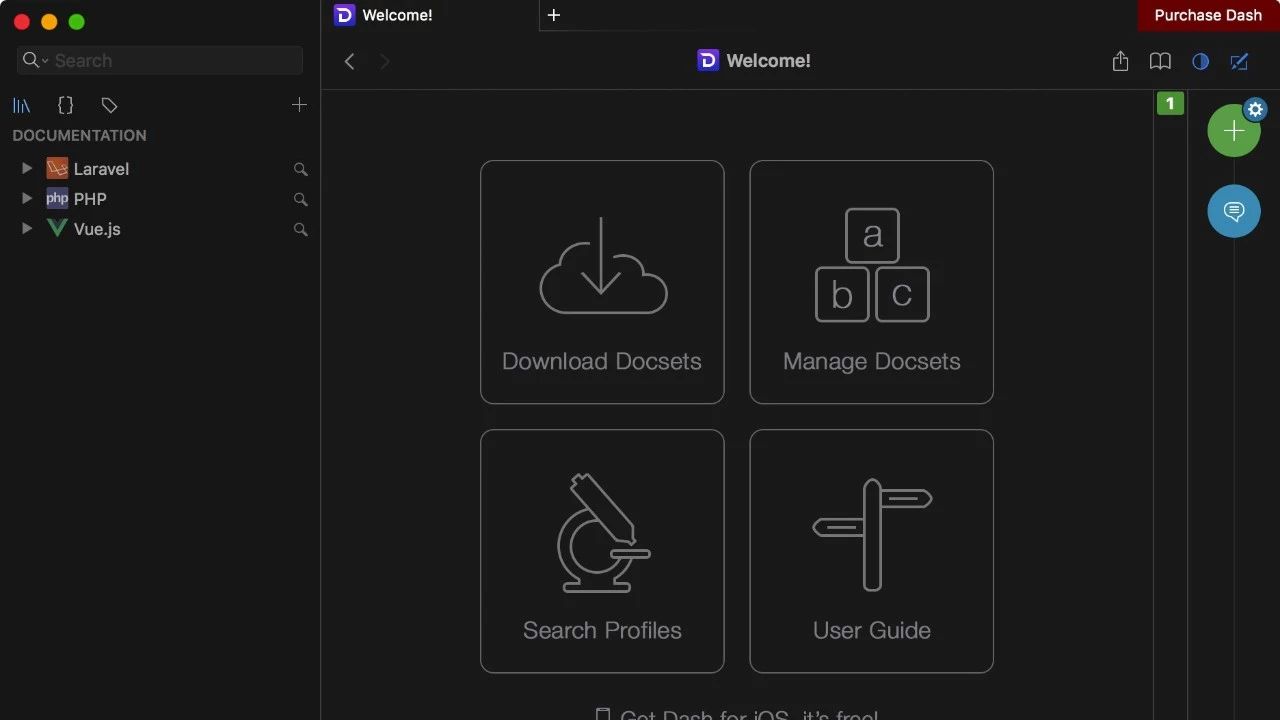
Task: Search inside the PHP docset
Action: point(300,200)
